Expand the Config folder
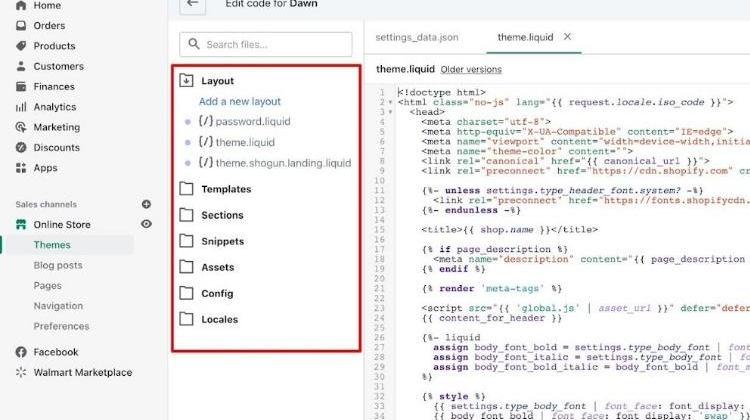The height and width of the screenshot is (420, 750). pyautogui.click(x=187, y=293)
